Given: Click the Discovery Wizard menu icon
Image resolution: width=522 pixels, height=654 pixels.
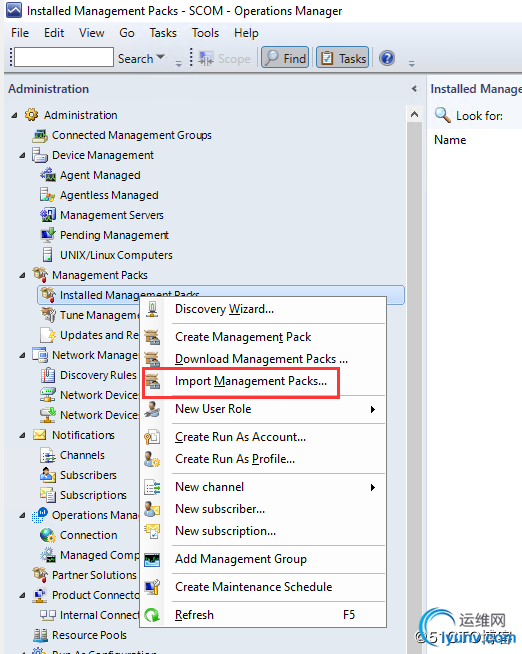Looking at the screenshot, I should pyautogui.click(x=152, y=309).
